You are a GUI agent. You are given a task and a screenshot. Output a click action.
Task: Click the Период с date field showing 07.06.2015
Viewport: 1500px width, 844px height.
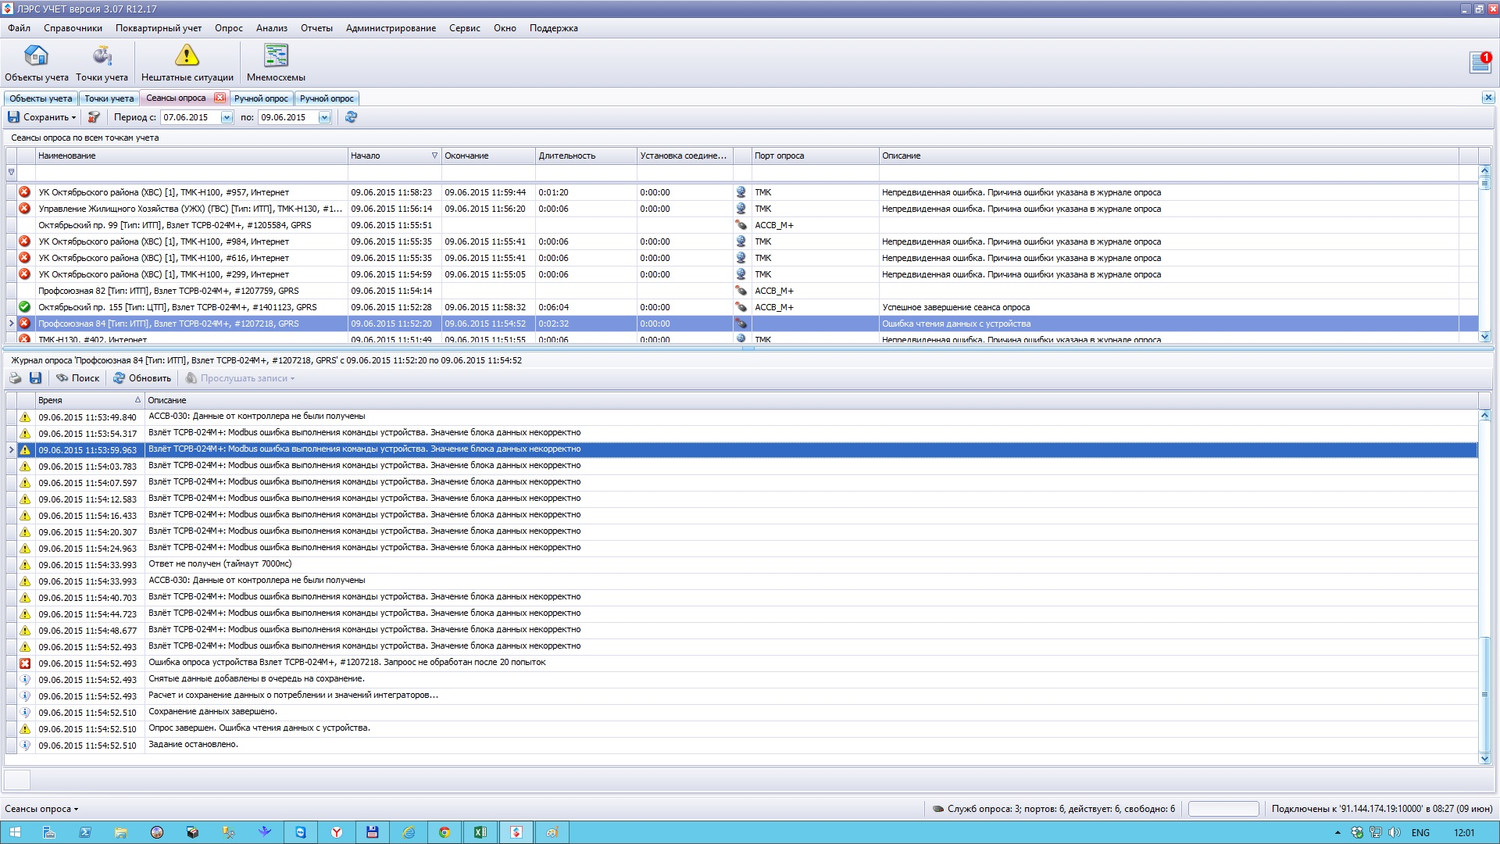point(190,117)
